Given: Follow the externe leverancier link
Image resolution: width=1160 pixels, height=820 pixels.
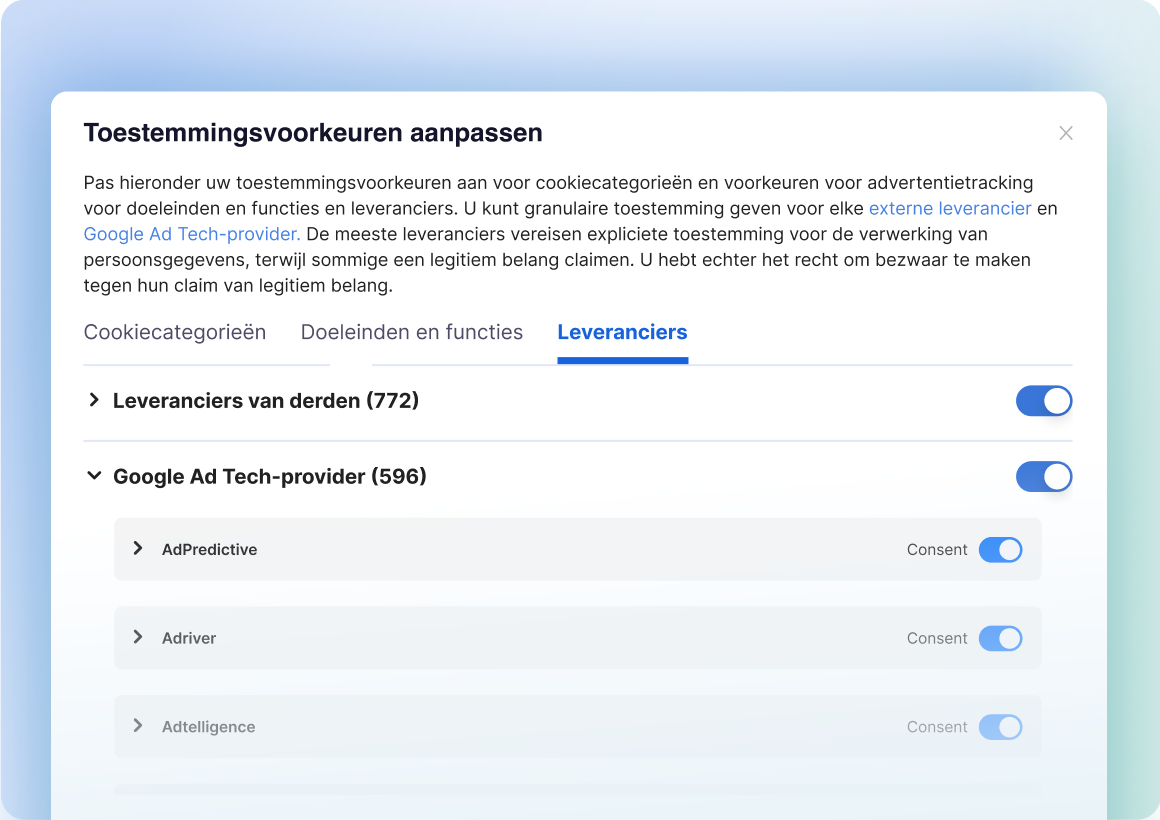Looking at the screenshot, I should (949, 208).
